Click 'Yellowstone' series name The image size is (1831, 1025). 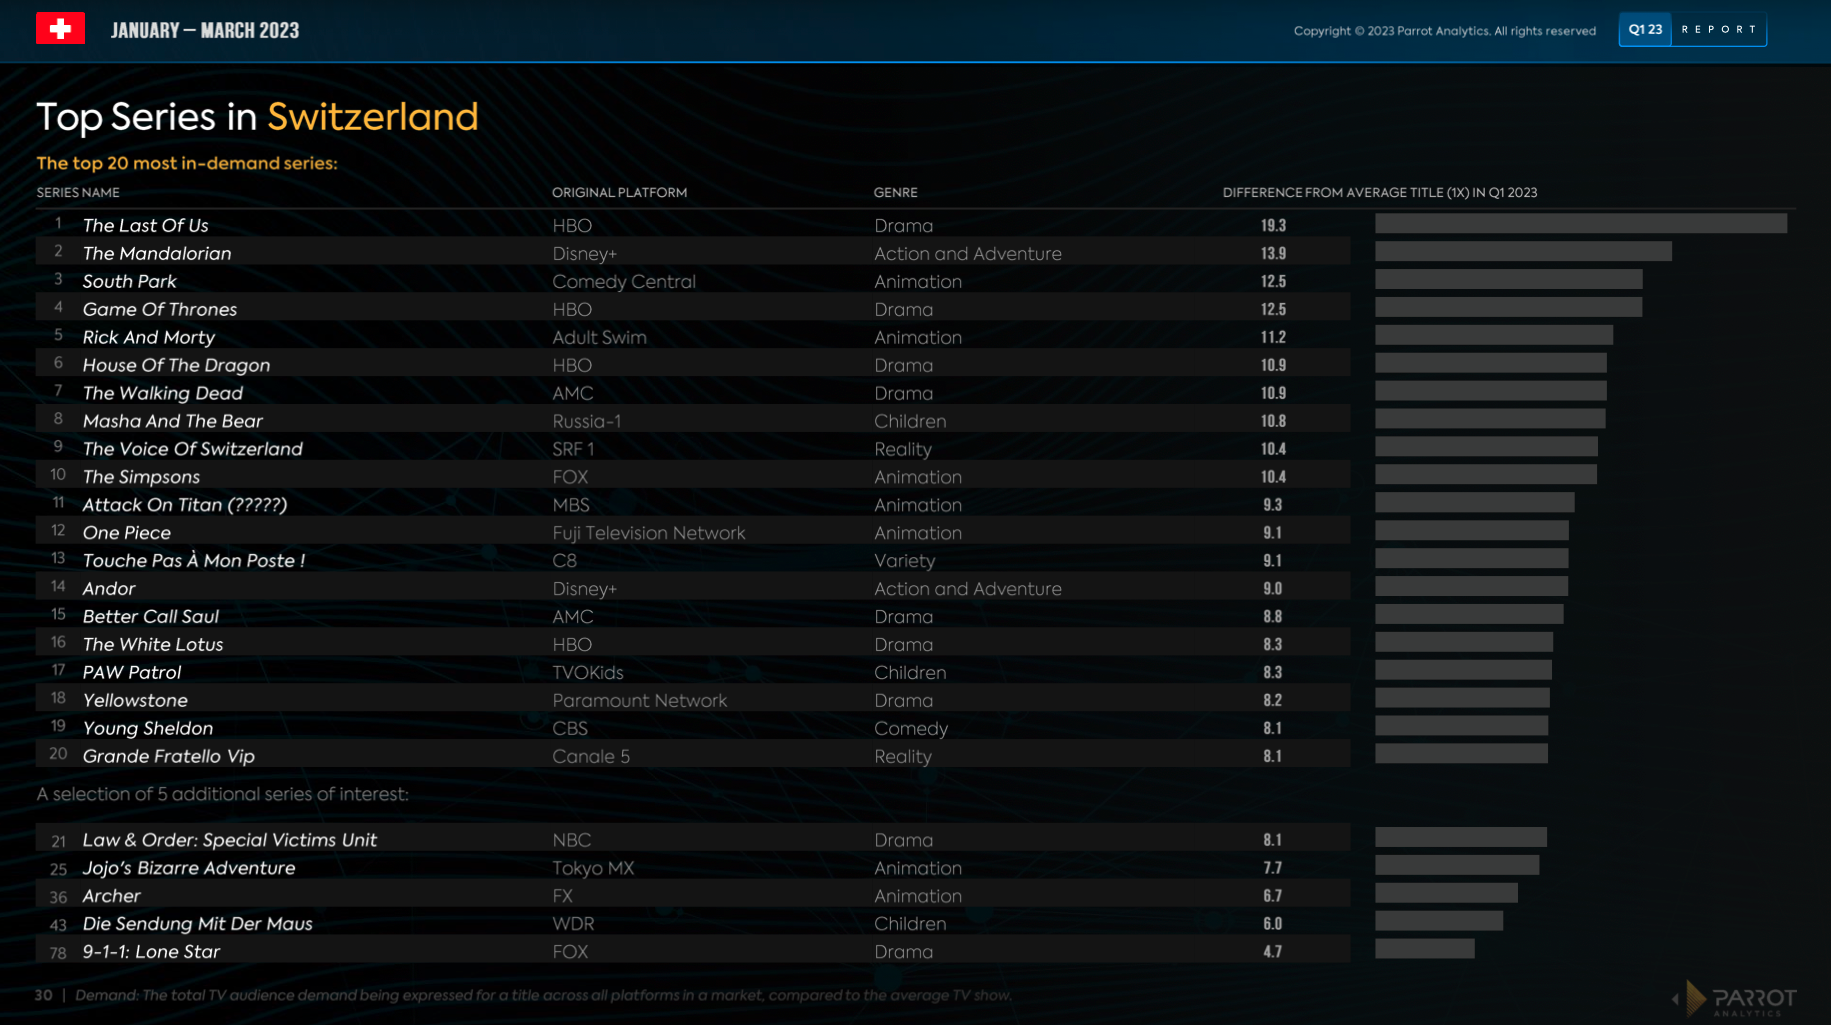(134, 701)
